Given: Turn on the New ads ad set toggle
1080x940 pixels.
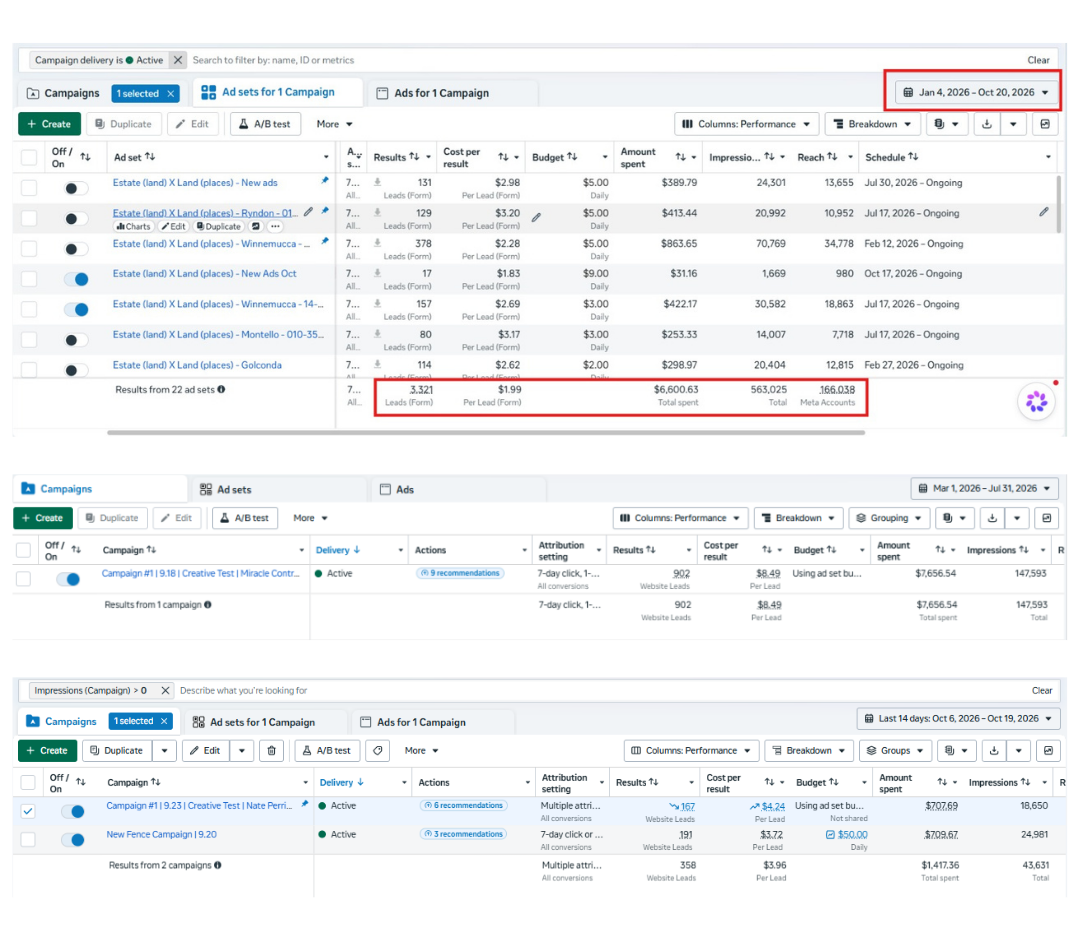Looking at the screenshot, I should point(76,188).
